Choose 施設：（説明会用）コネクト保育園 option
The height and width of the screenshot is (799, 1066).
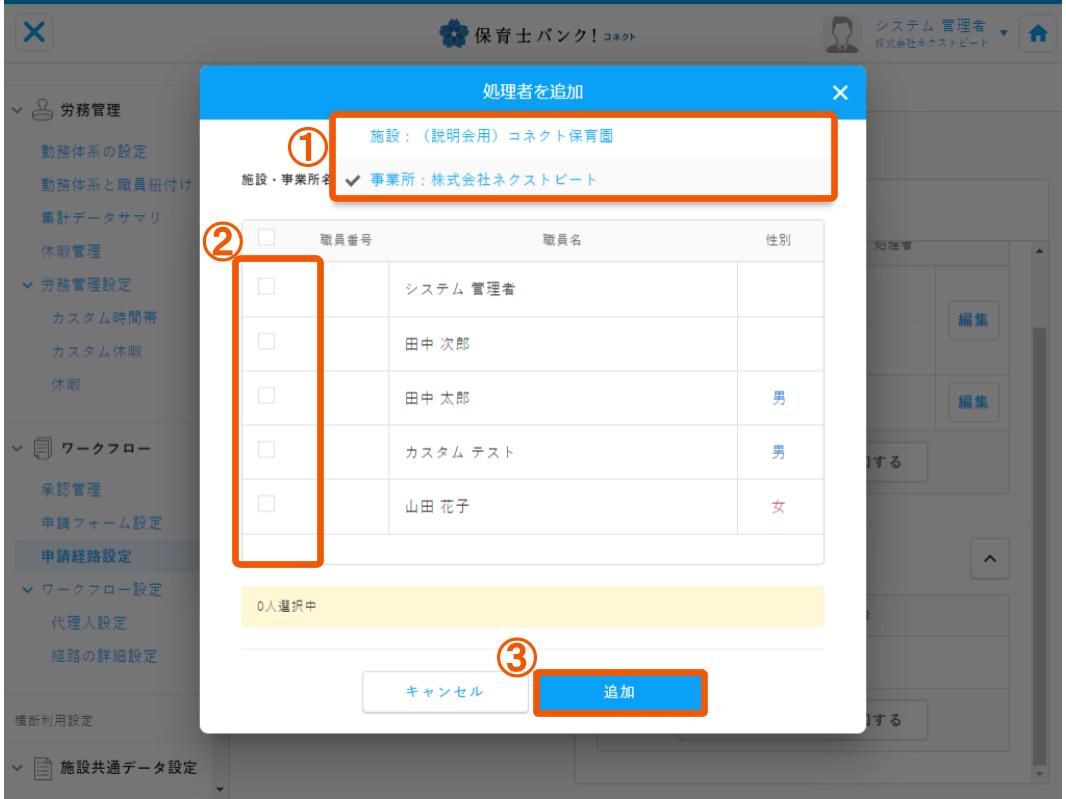pos(485,137)
